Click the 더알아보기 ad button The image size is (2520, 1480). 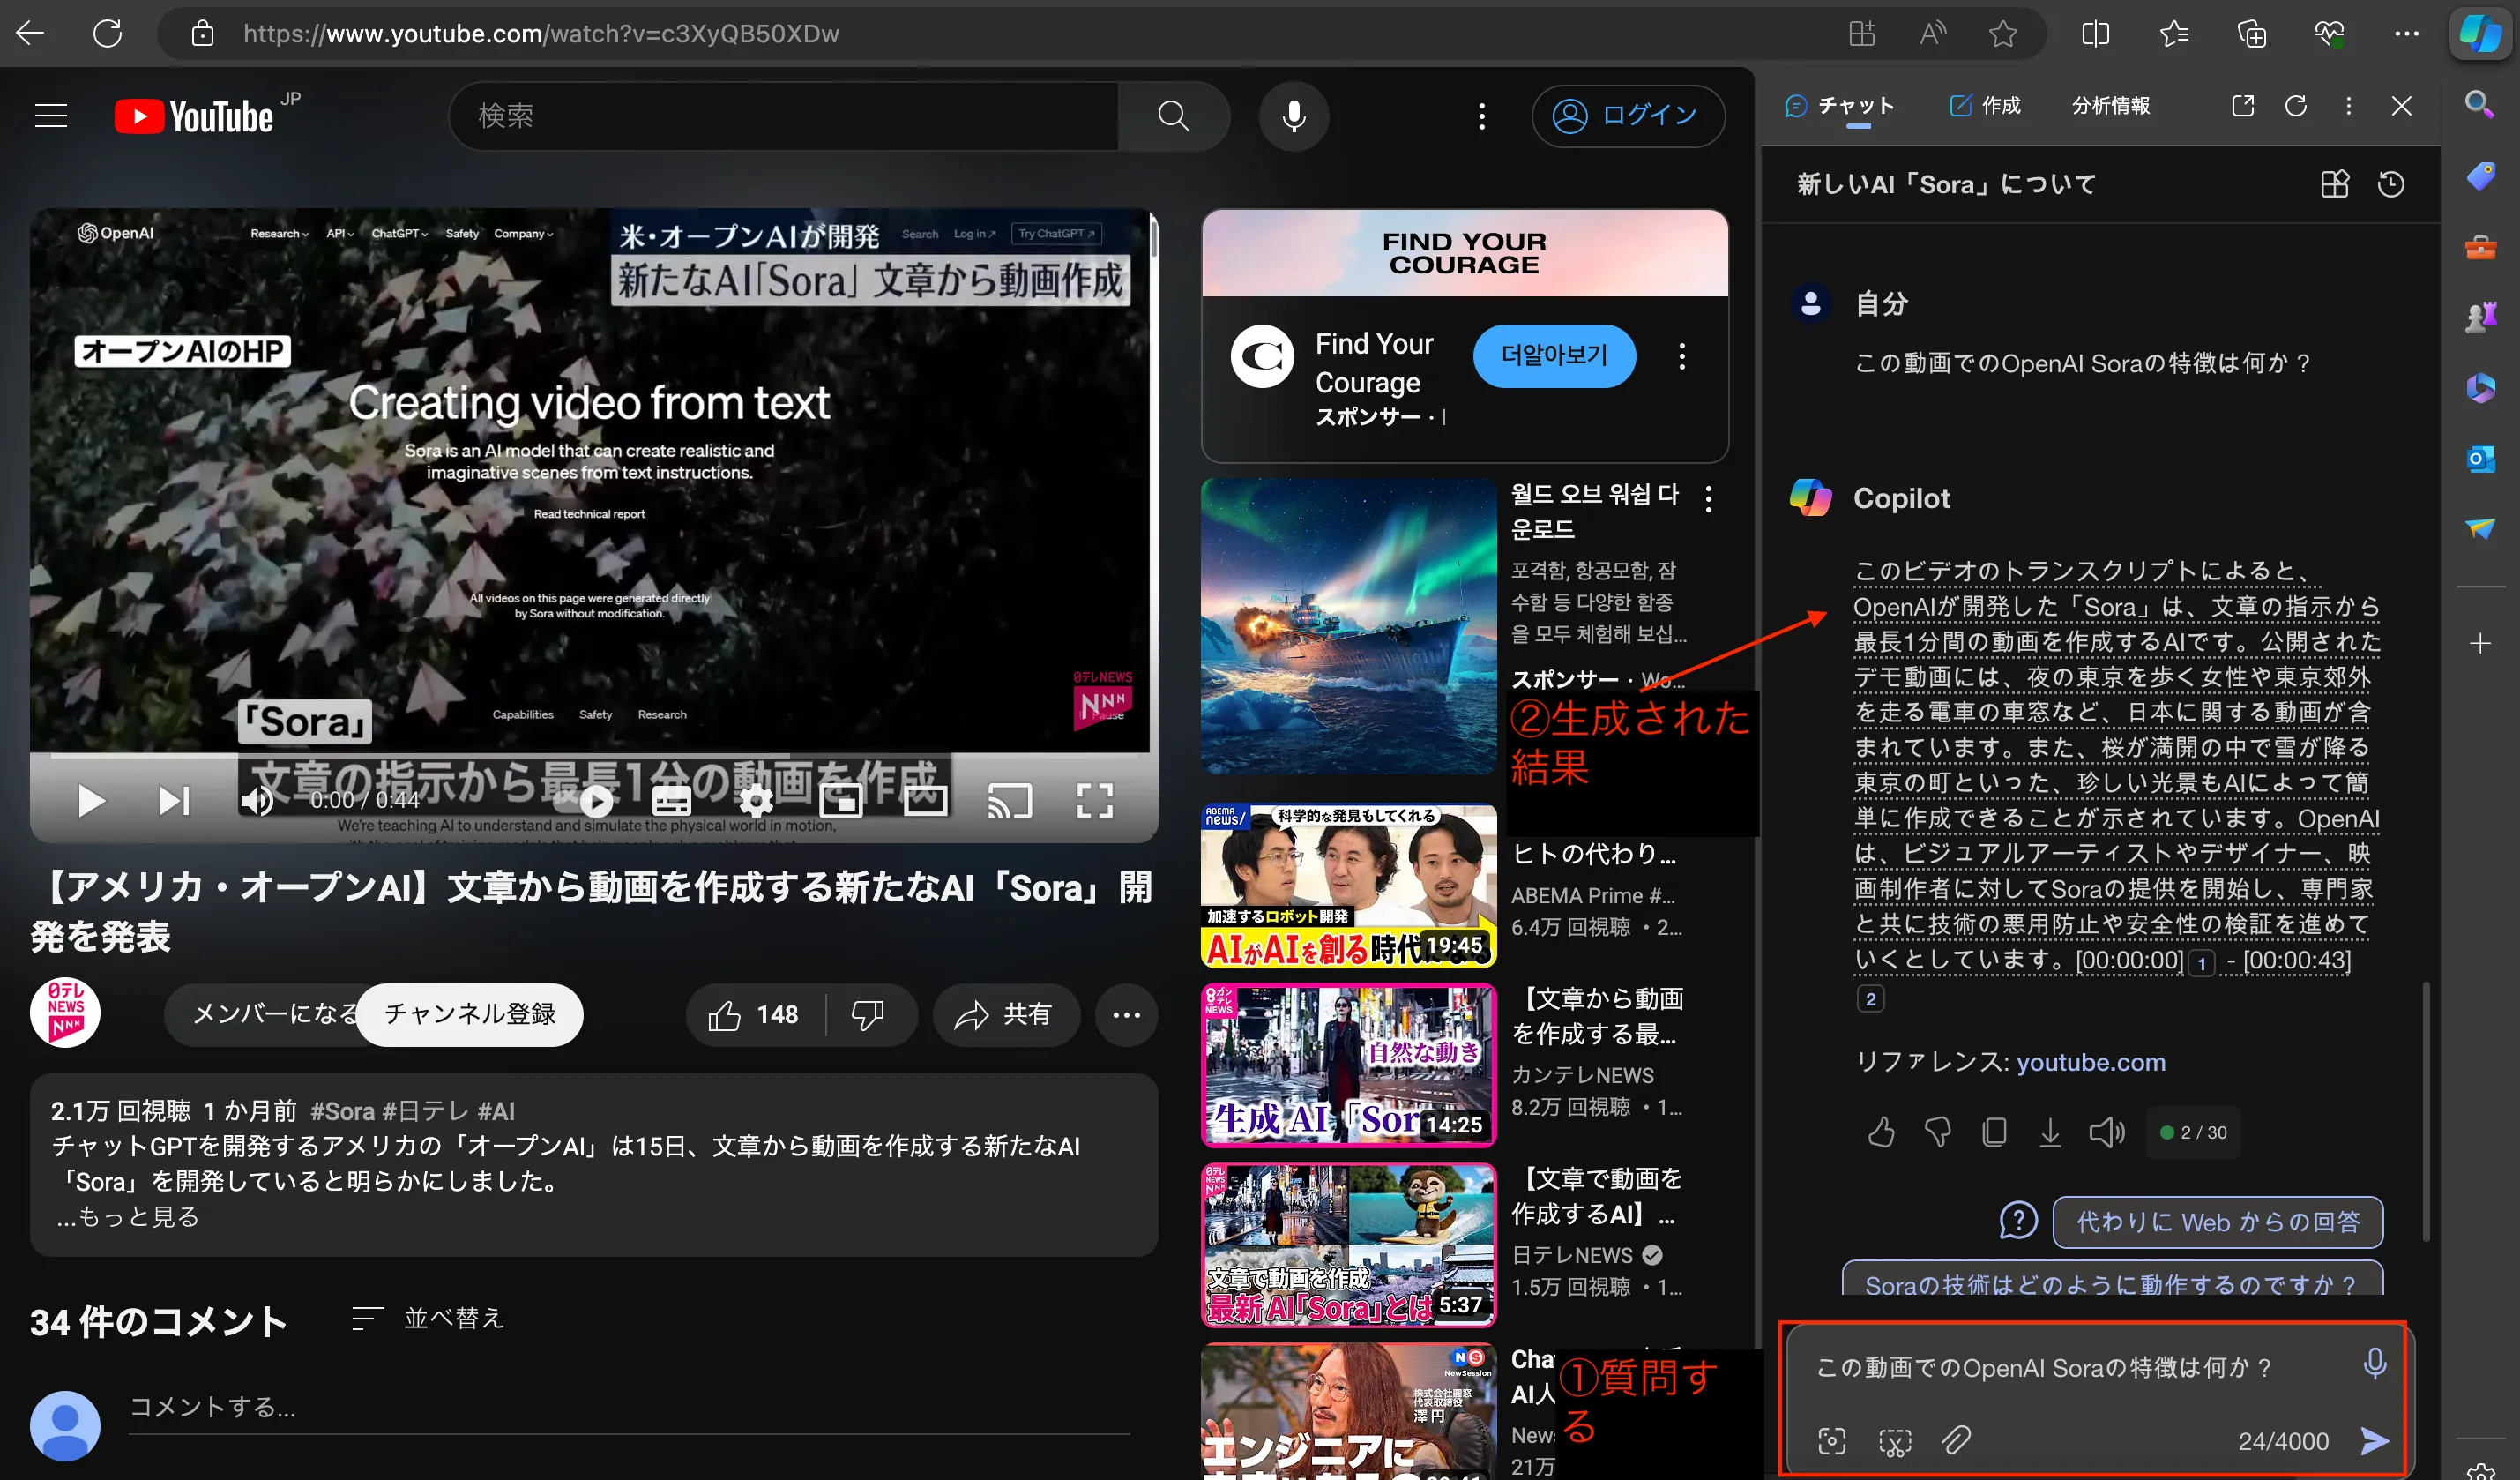tap(1554, 356)
